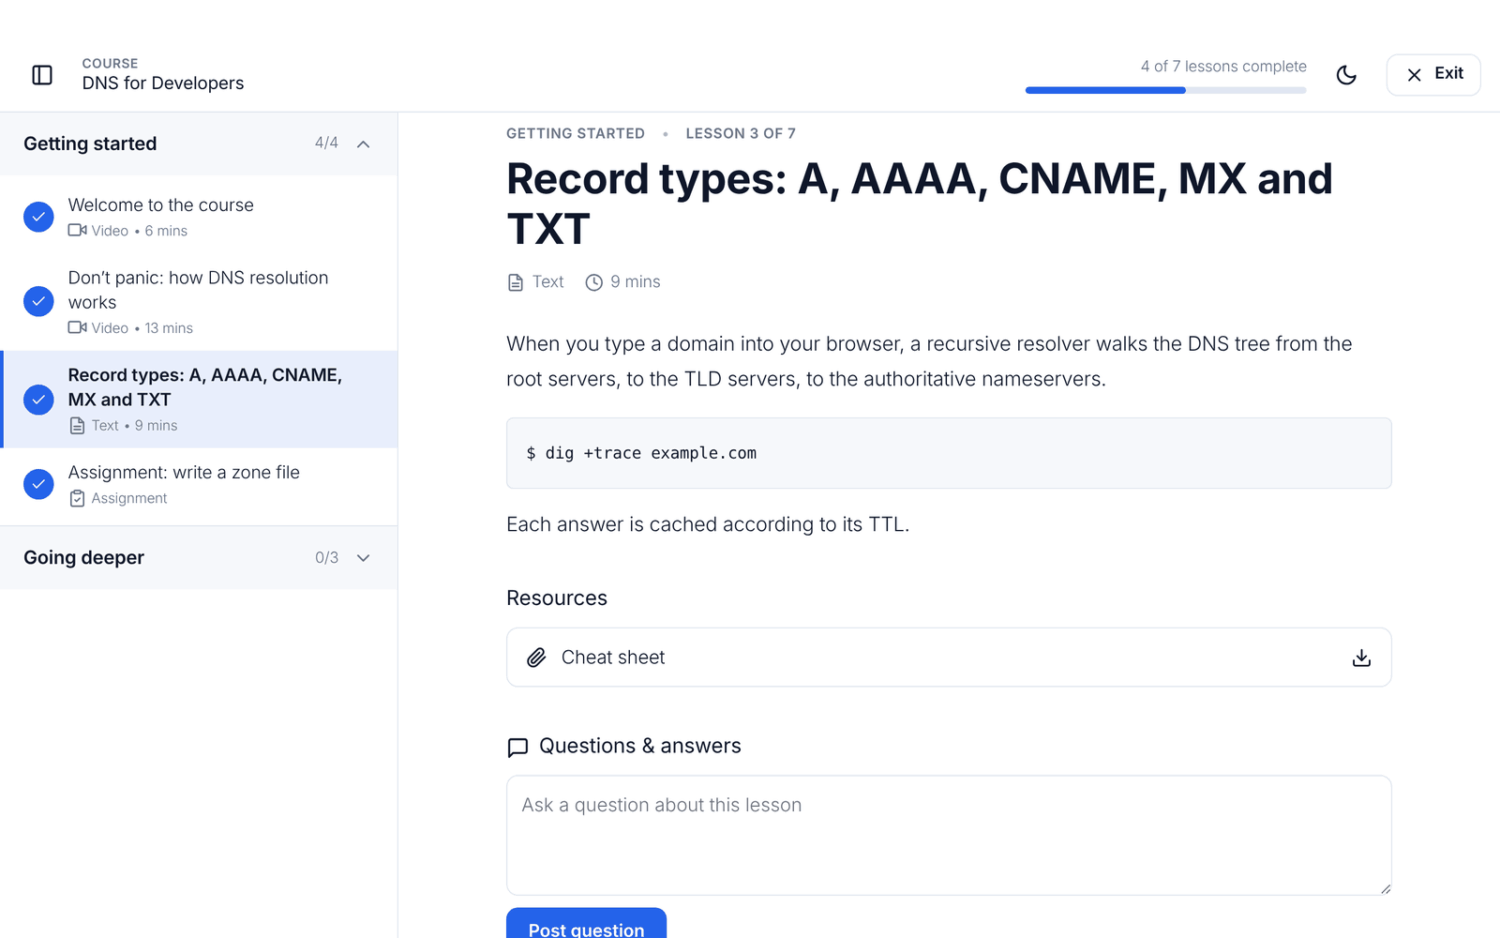Click the Going deeper 0/3 count
1500x938 pixels.
[326, 558]
